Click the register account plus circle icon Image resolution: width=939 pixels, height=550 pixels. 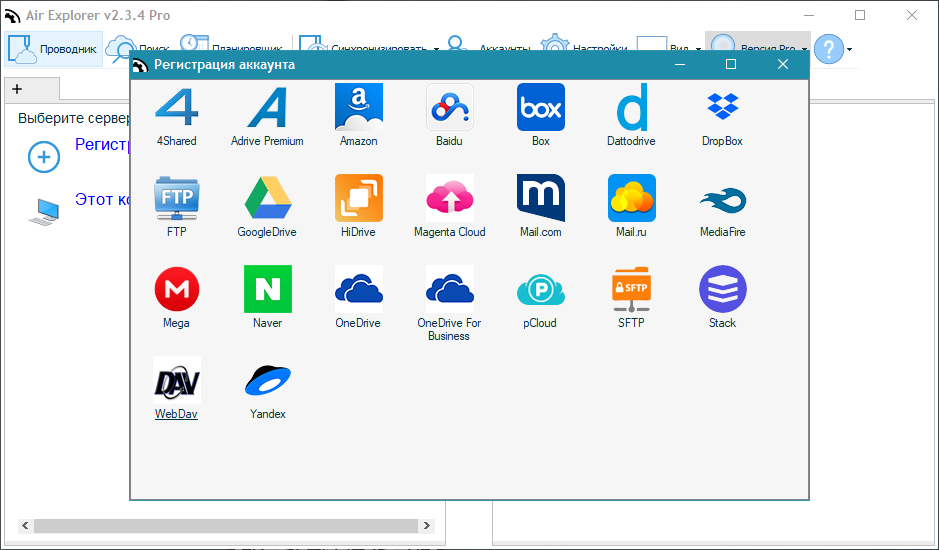coord(44,157)
